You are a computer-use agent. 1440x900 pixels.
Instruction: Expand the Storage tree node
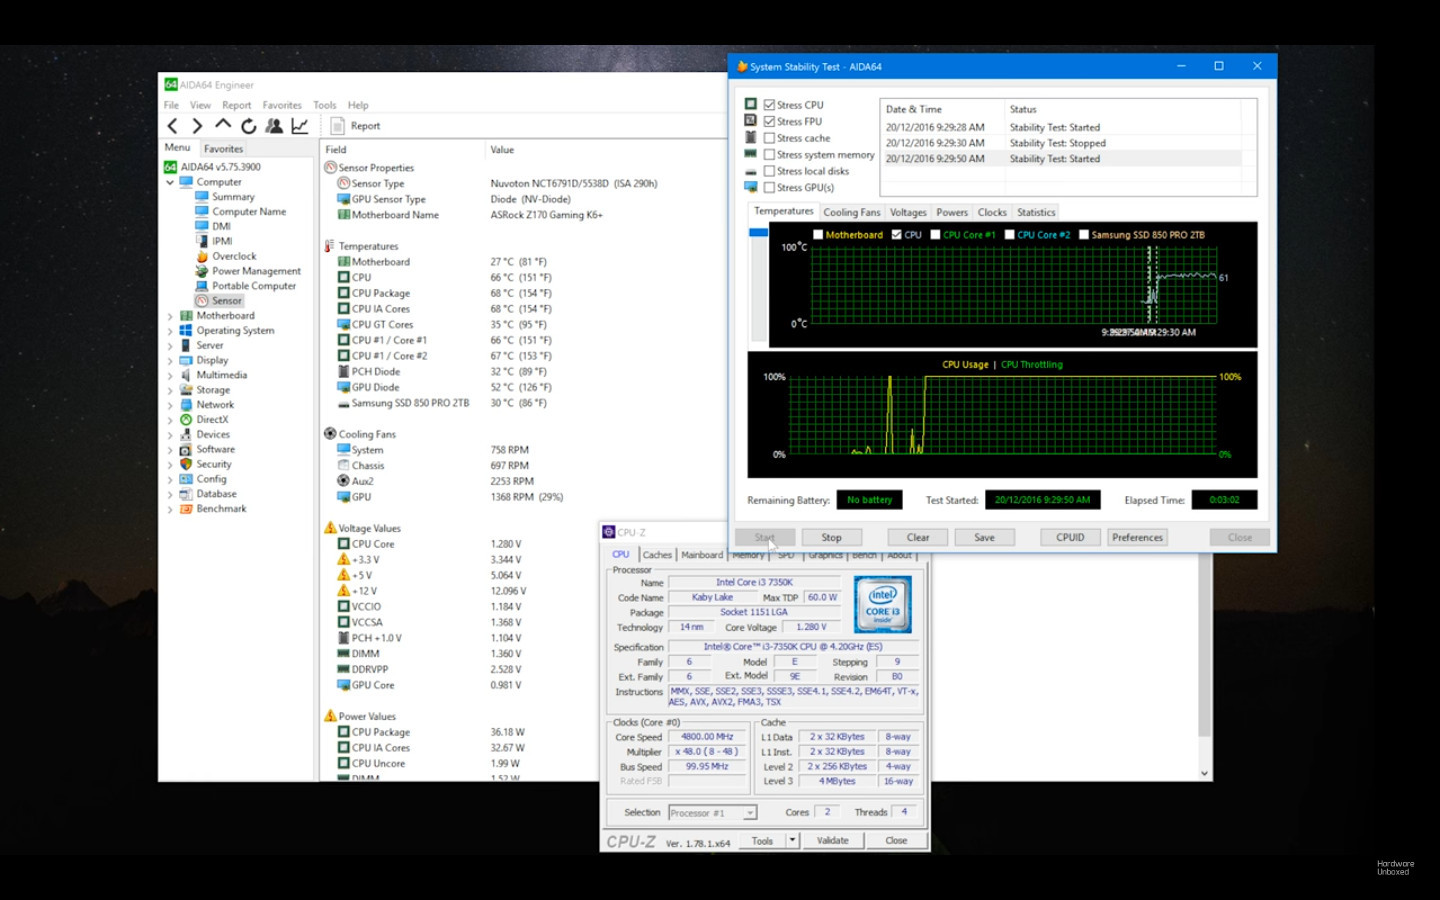pos(170,391)
